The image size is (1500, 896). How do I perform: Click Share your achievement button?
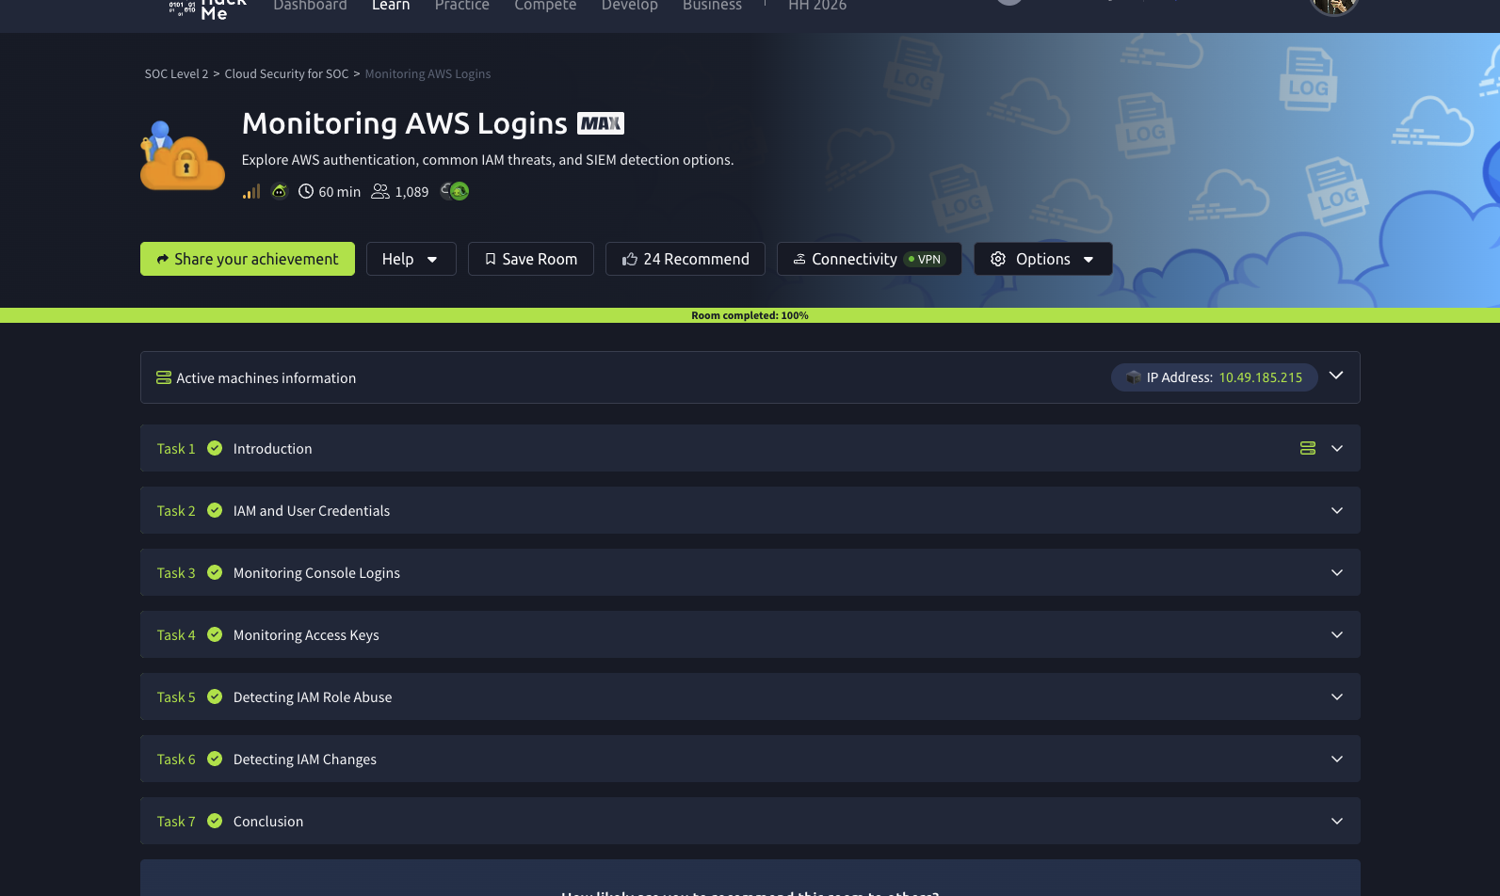tap(247, 259)
